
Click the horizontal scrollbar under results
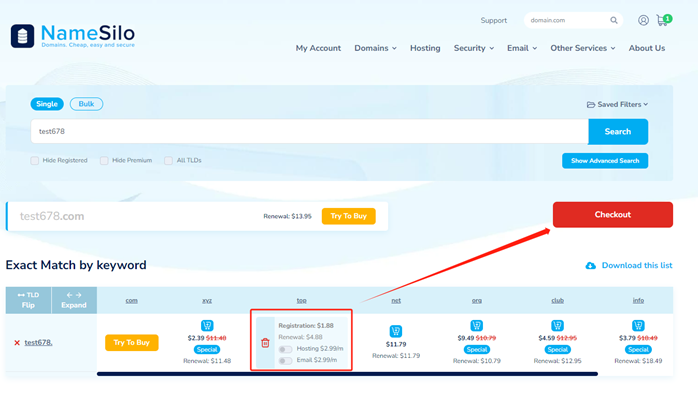[347, 374]
